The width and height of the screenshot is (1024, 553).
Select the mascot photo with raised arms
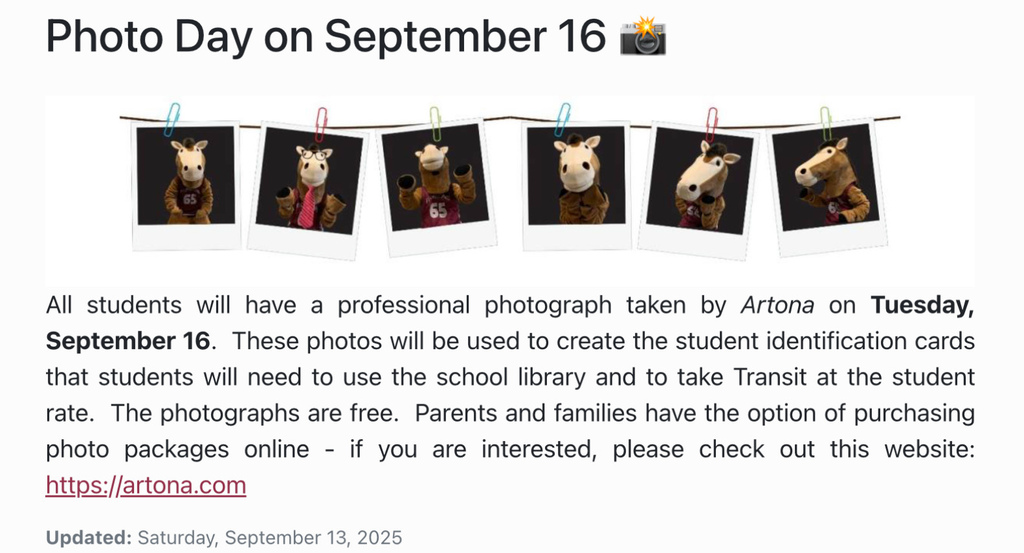[435, 186]
